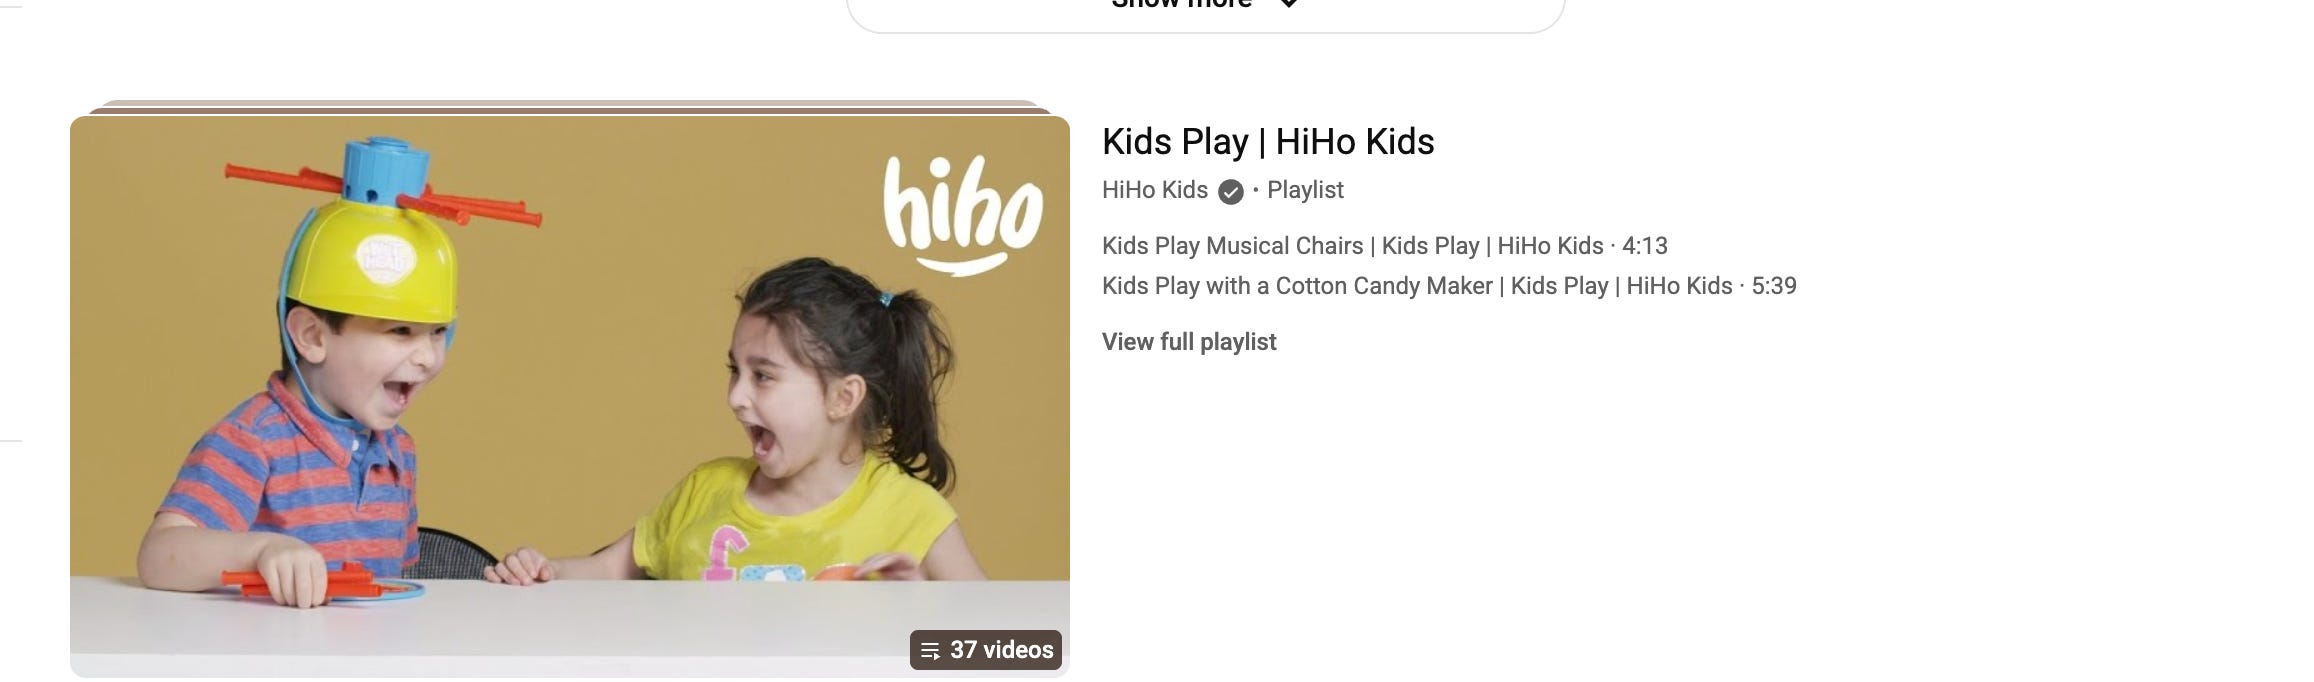Expand using the Show more chevron arrow
The width and height of the screenshot is (2314, 682).
click(1290, 4)
